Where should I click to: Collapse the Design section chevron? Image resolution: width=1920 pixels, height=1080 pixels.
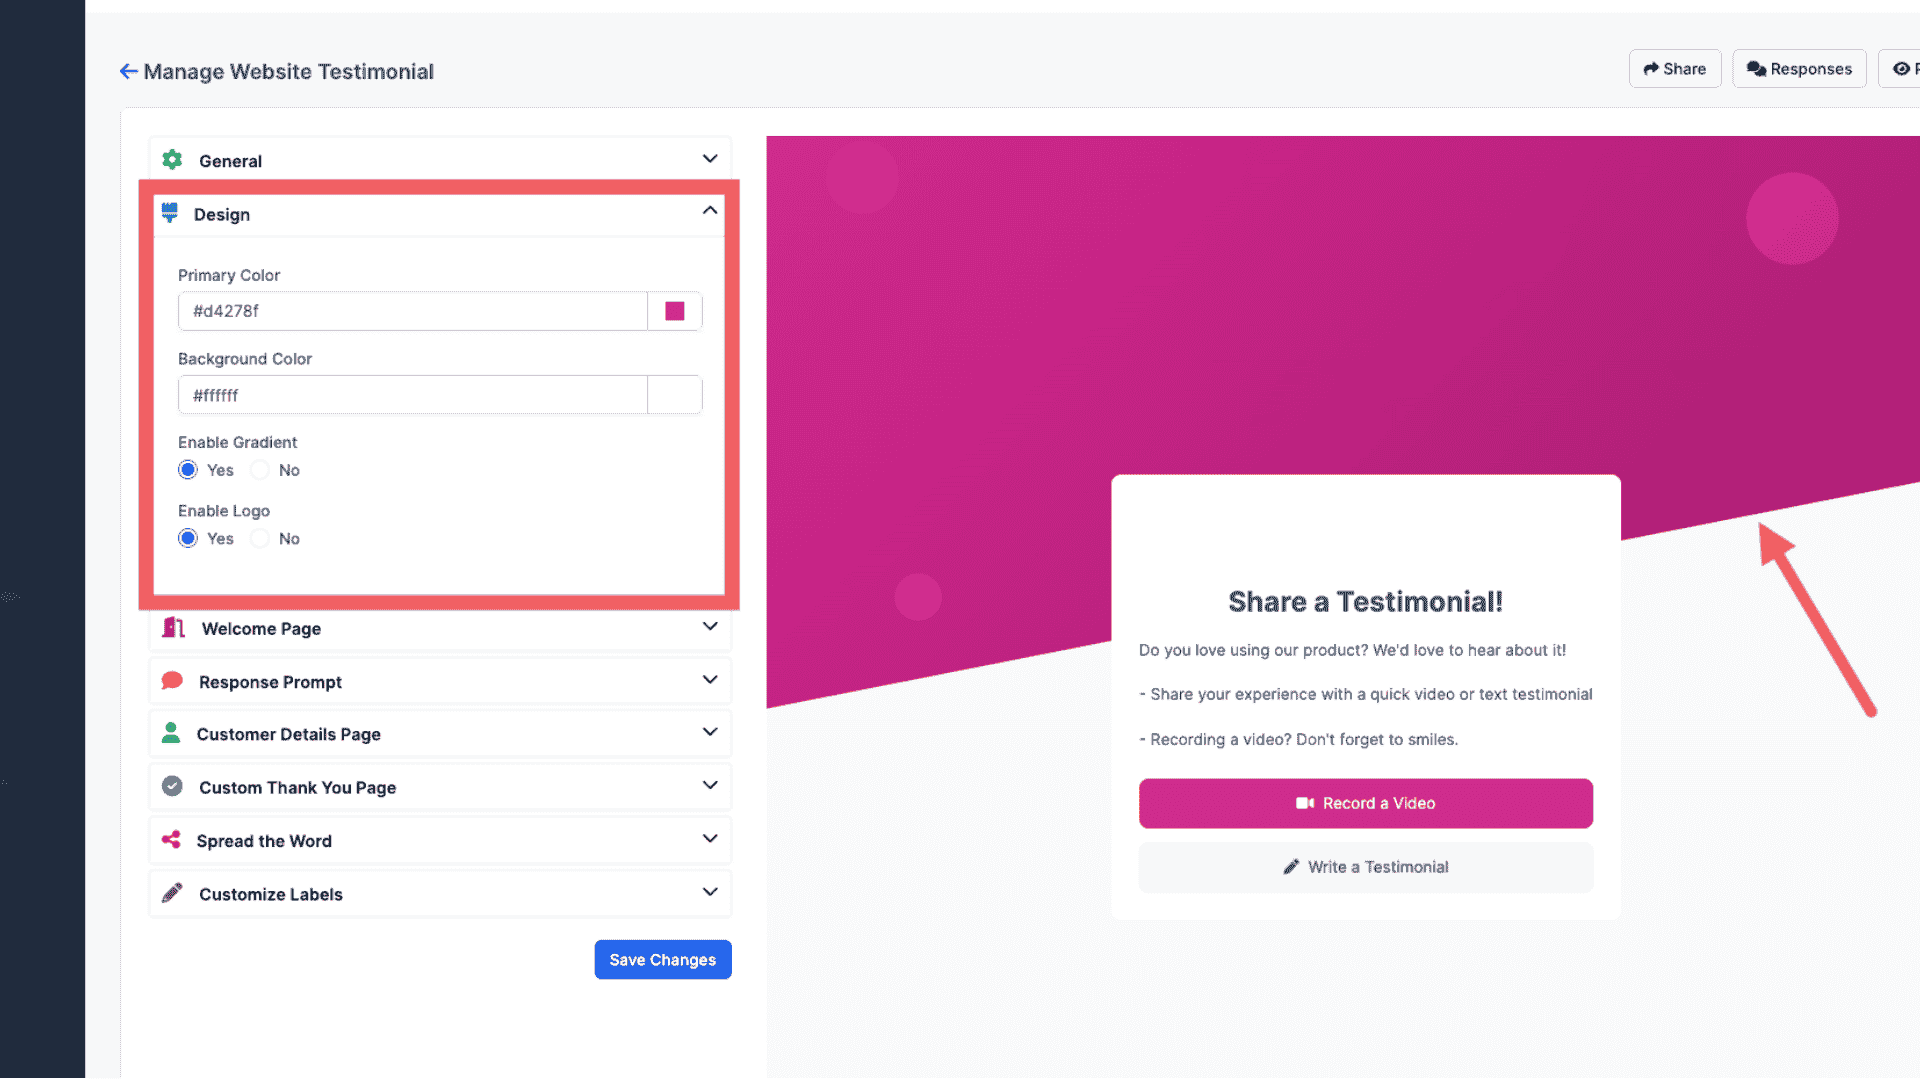(710, 211)
